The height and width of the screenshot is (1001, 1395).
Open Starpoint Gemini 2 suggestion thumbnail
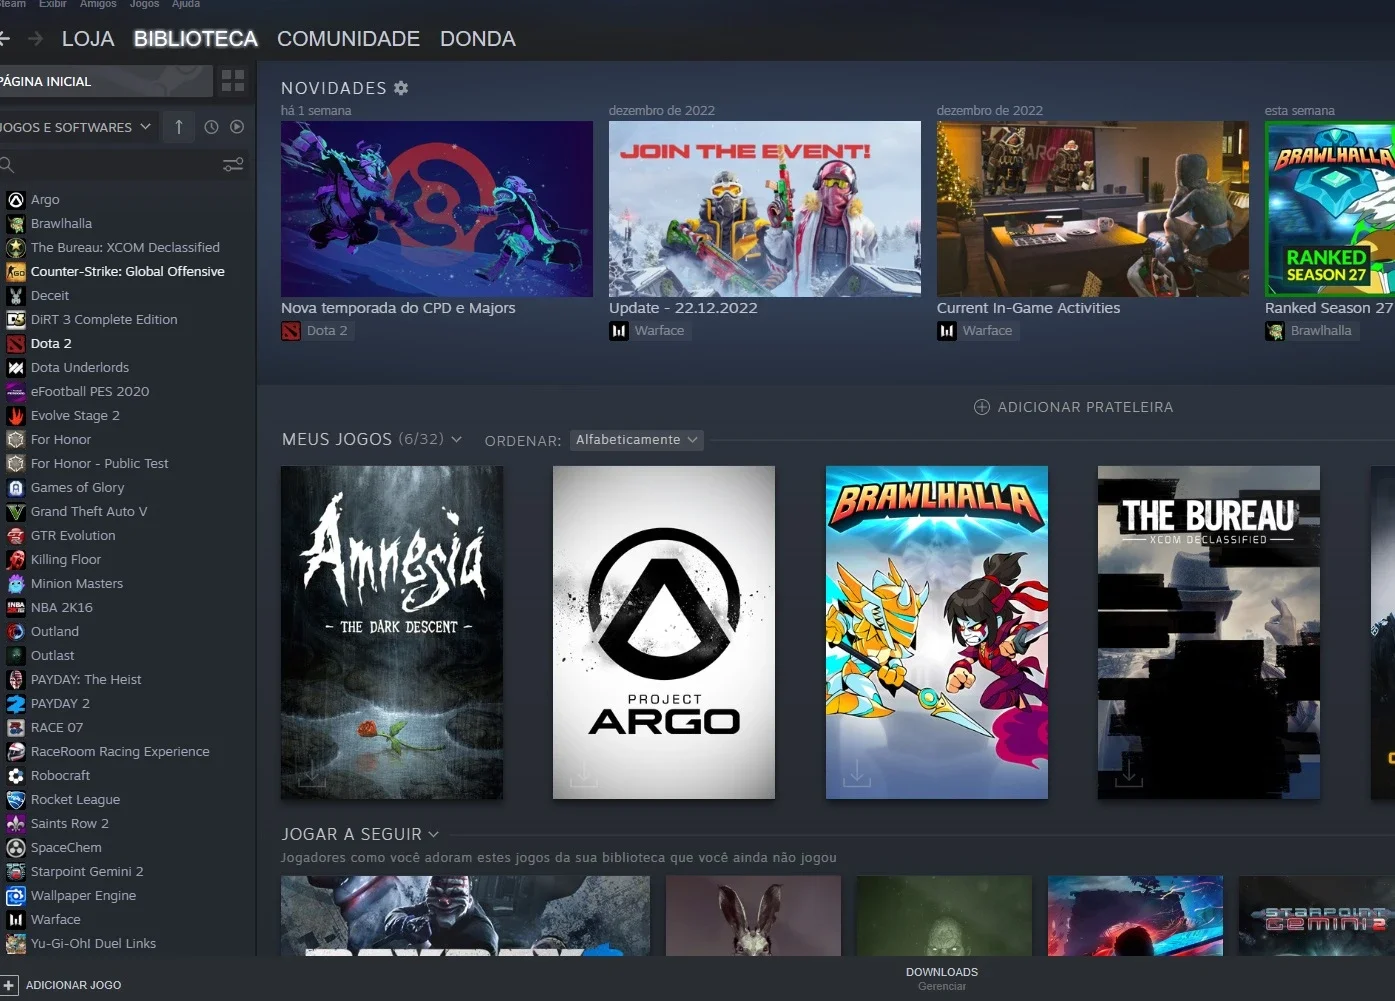[x=1317, y=916]
